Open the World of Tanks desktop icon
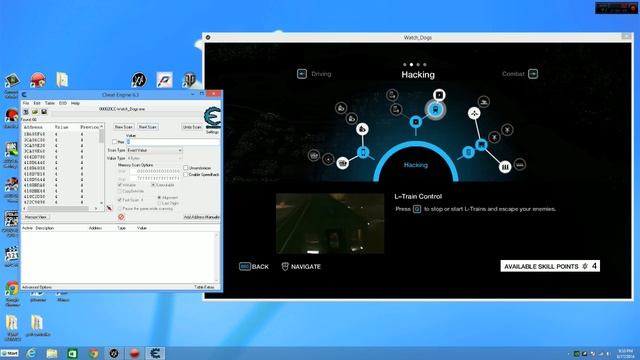 point(189,80)
